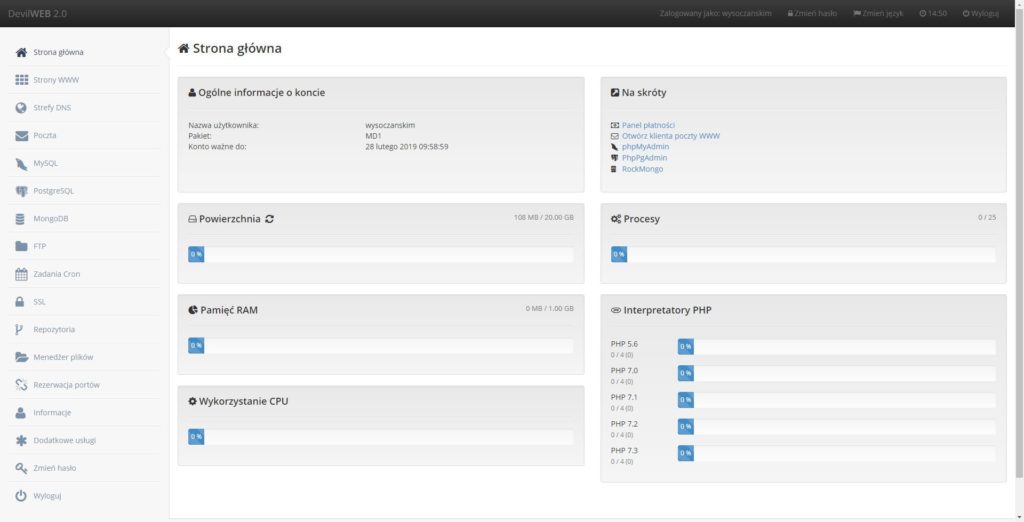Click the database icon beside RockMongo shortcut
The height and width of the screenshot is (522, 1024).
[x=614, y=169]
